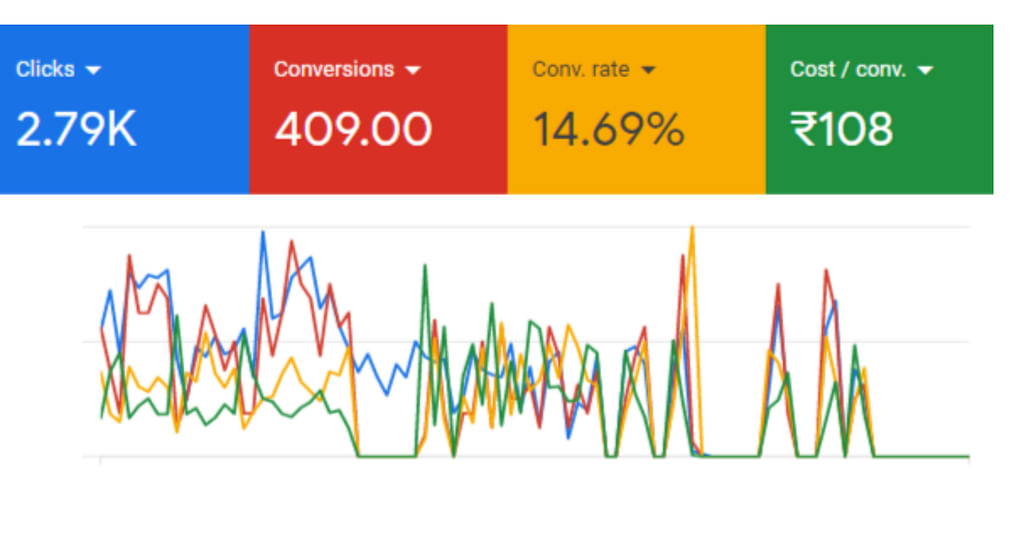Click the rightmost red peak in the chart
Viewport: 1024px width, 546px height.
[x=826, y=270]
